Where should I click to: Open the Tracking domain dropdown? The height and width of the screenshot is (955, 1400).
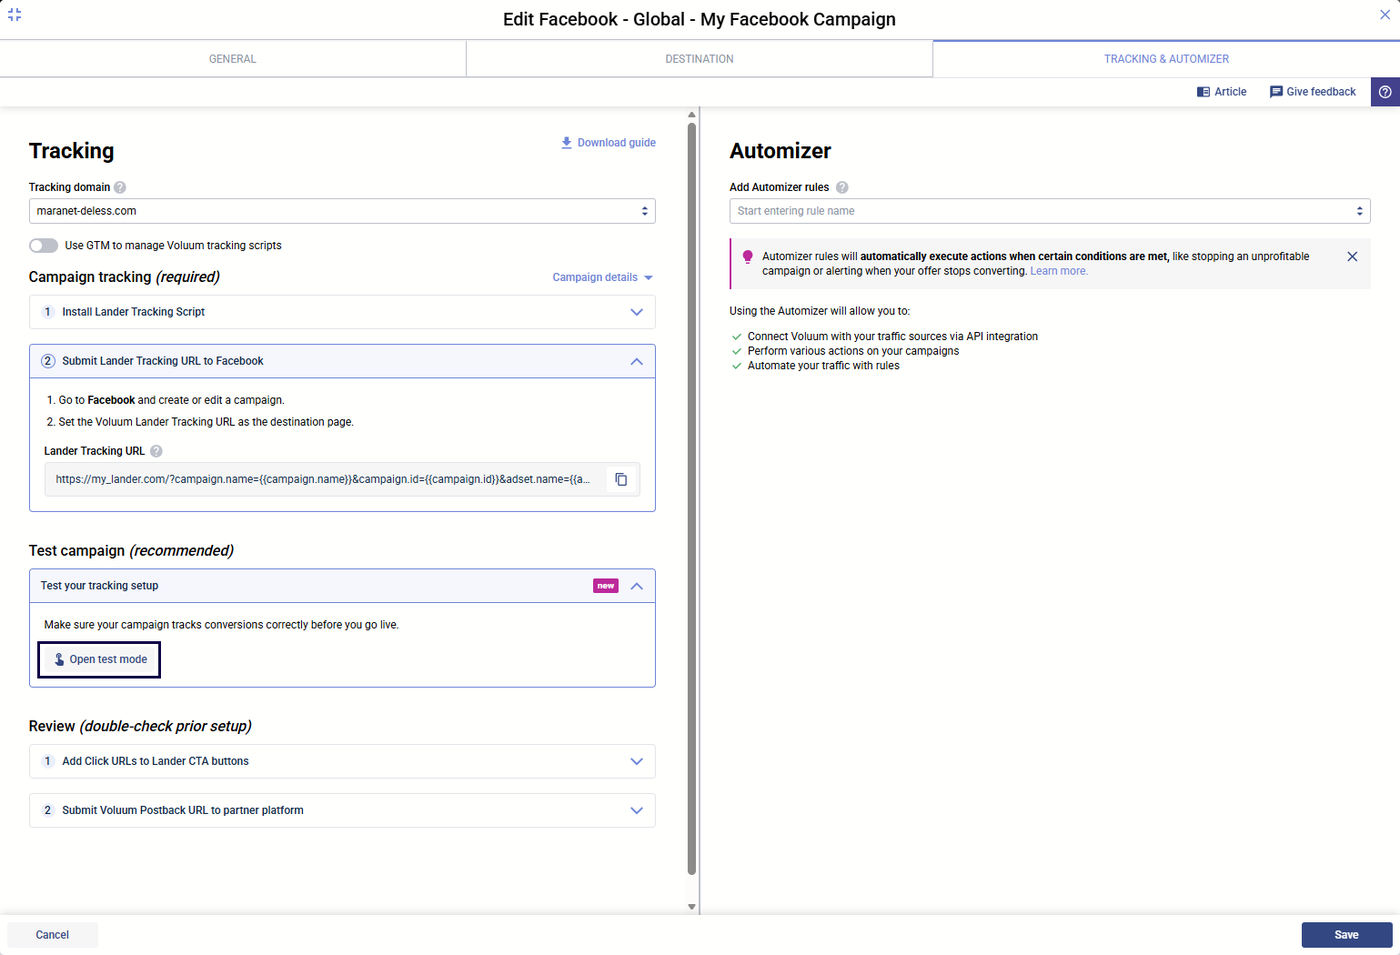342,211
